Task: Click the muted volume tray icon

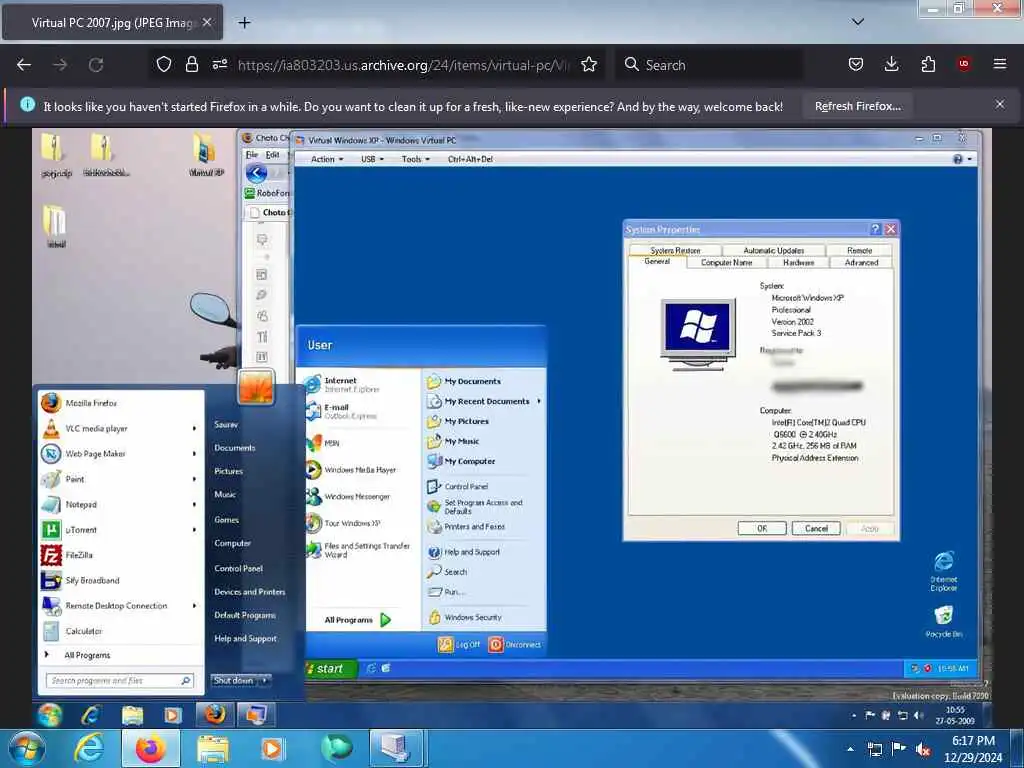Action: pyautogui.click(x=923, y=749)
